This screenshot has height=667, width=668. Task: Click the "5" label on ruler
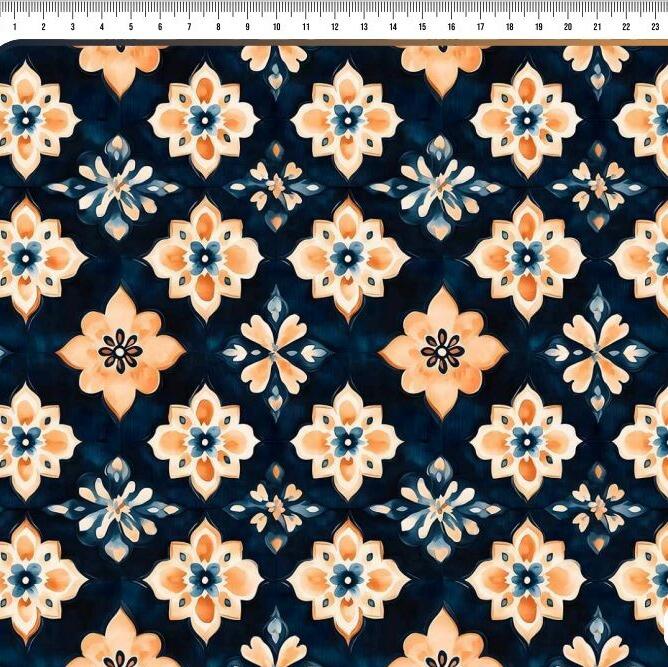tap(131, 27)
